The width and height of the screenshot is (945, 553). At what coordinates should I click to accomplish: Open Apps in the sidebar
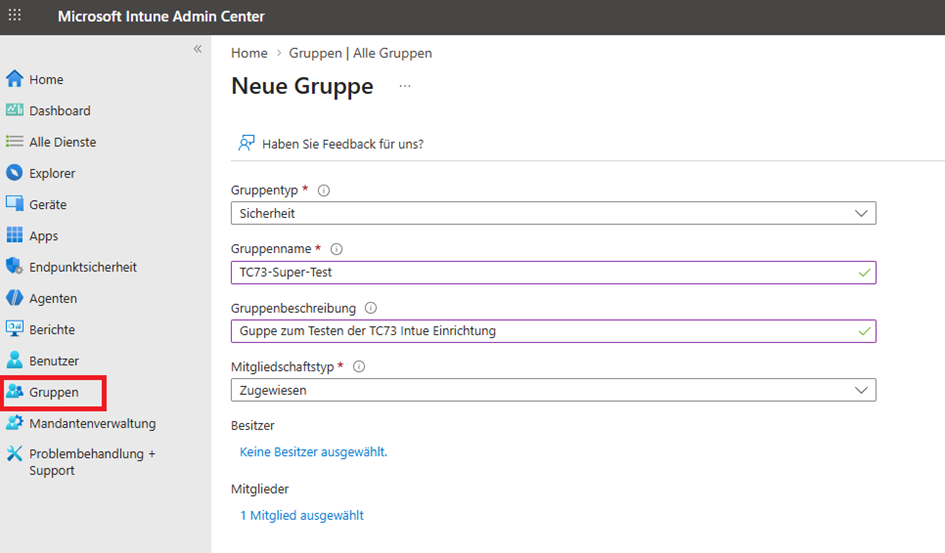pos(44,236)
